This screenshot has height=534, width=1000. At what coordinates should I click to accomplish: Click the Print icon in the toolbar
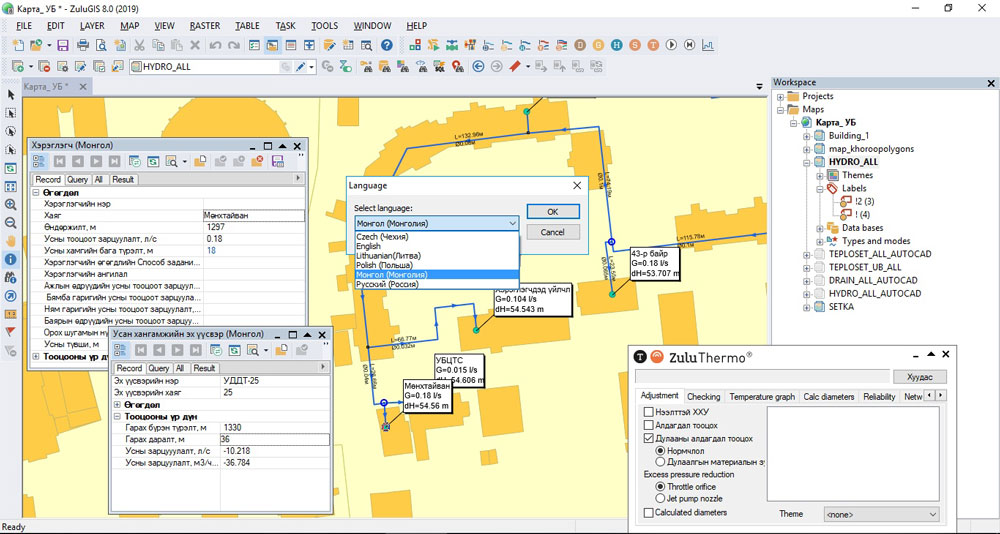tap(84, 45)
